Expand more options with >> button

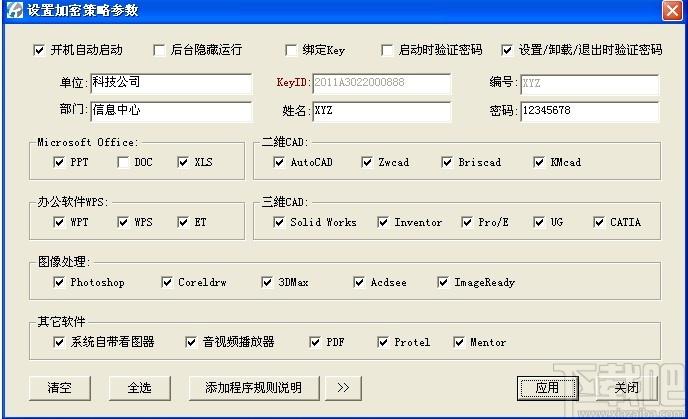[x=344, y=388]
